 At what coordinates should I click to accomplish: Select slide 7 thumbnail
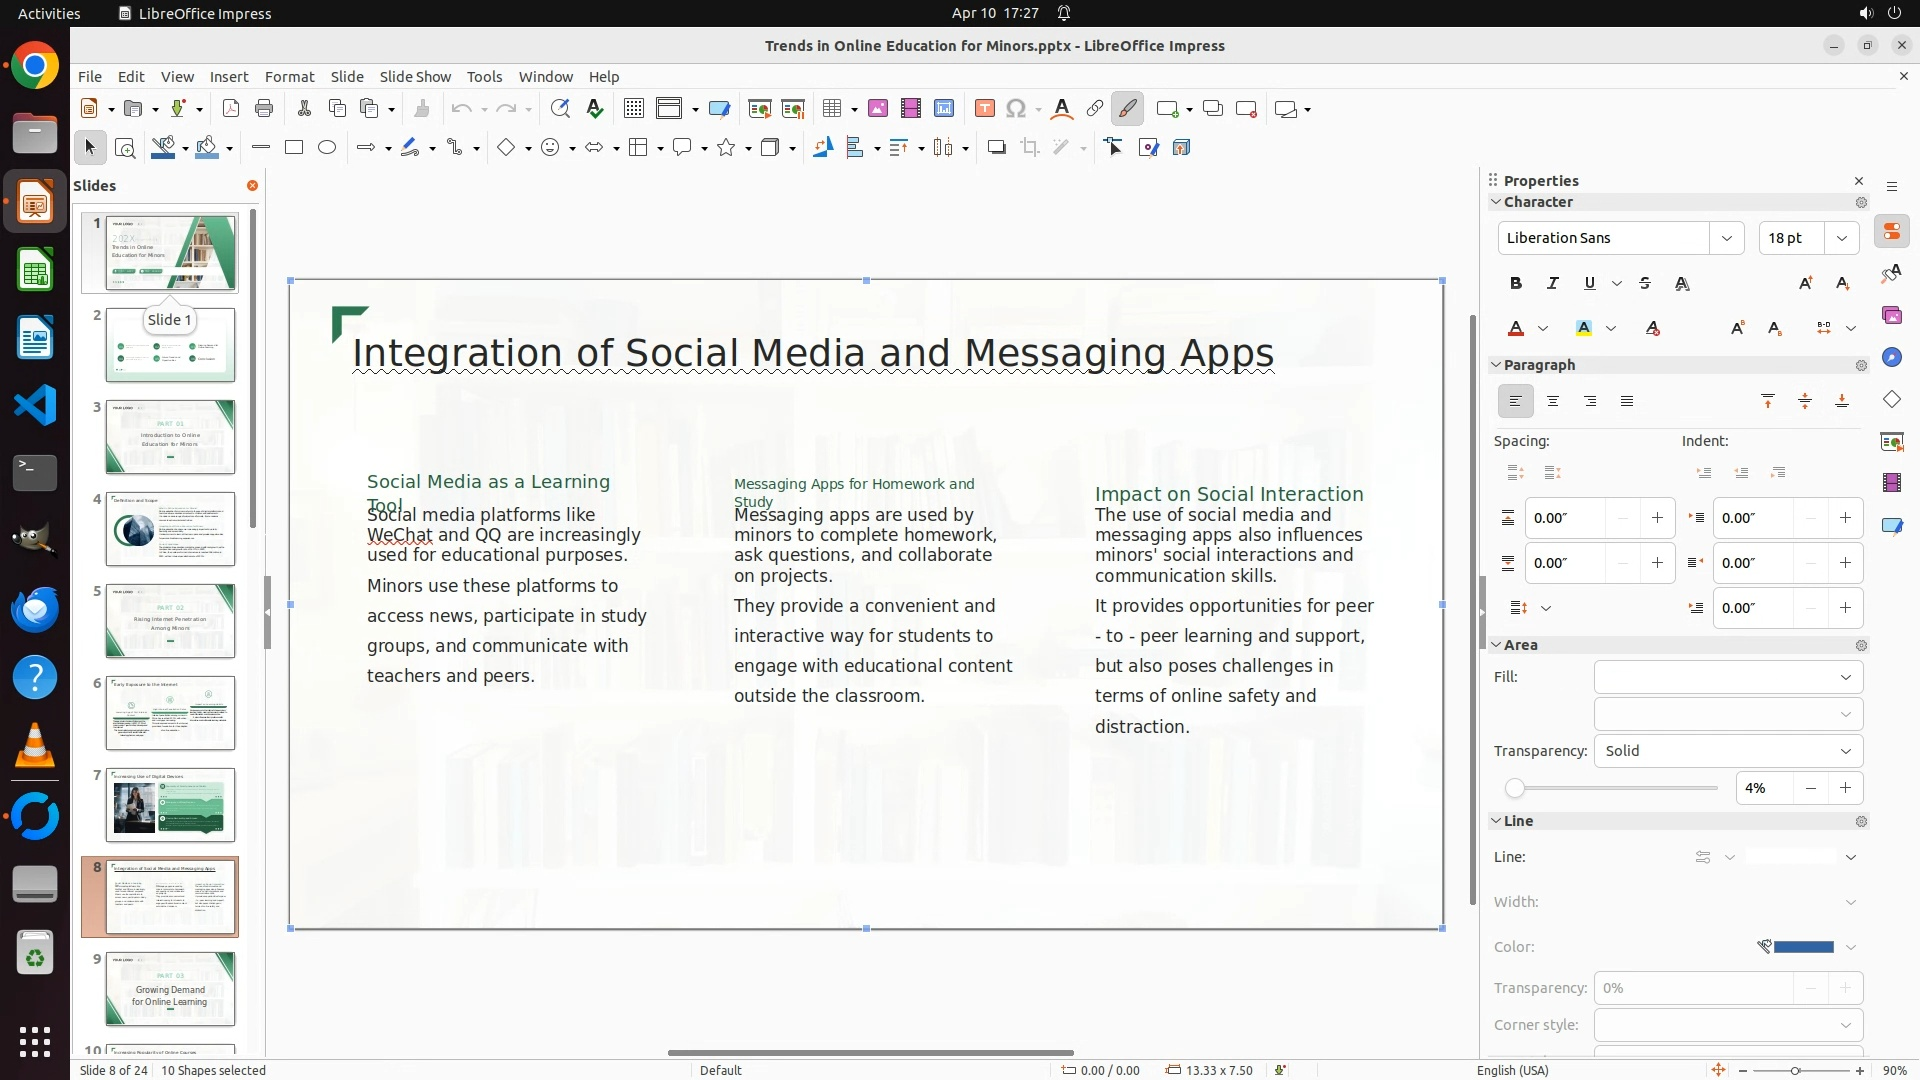170,805
